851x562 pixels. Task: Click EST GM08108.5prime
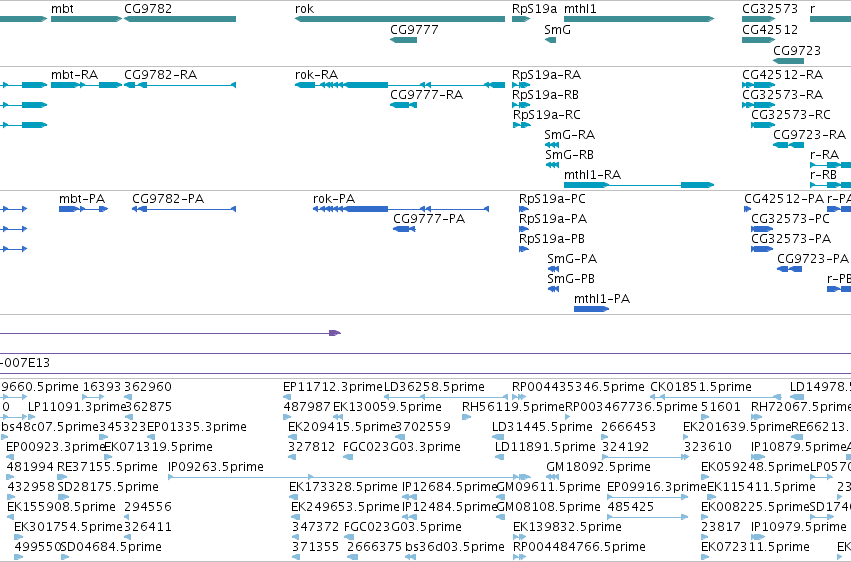tap(548, 507)
